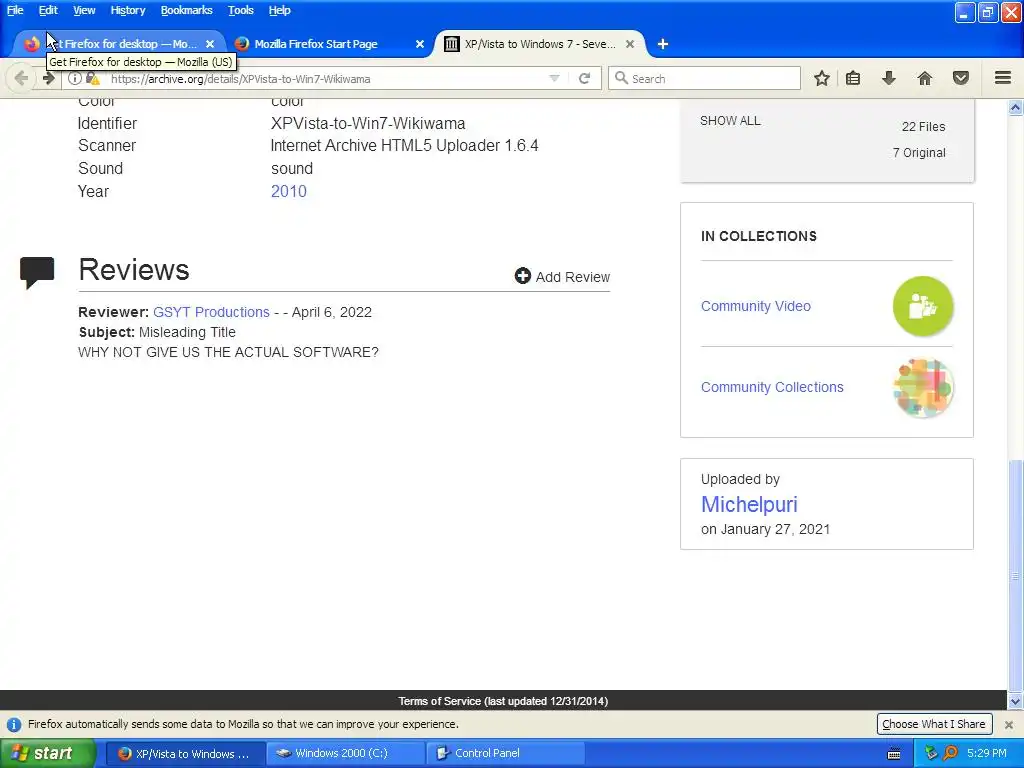Close the XP/Vista to Windows 7 tab
1024x768 pixels.
[x=630, y=44]
